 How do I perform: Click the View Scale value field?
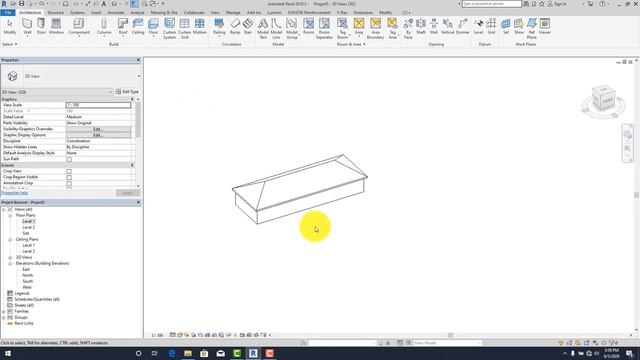click(98, 105)
